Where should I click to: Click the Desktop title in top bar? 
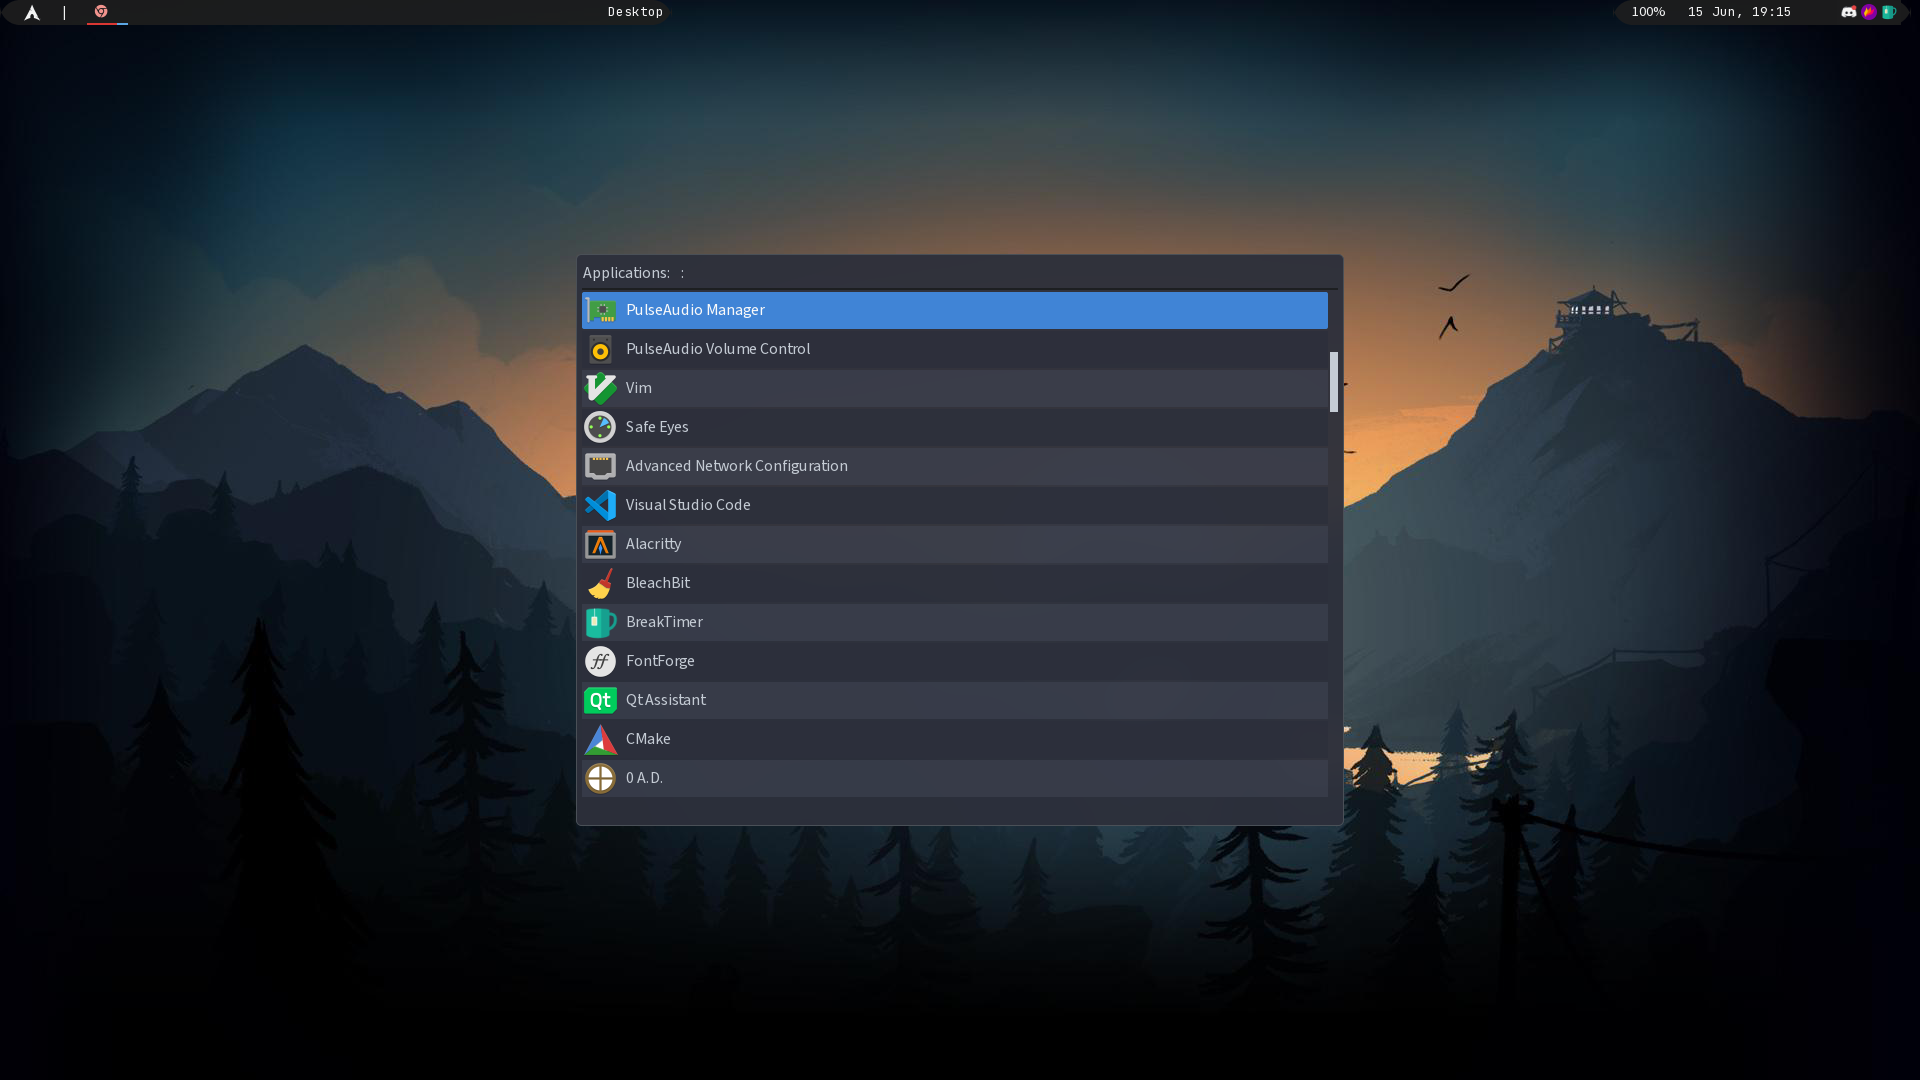click(x=635, y=12)
